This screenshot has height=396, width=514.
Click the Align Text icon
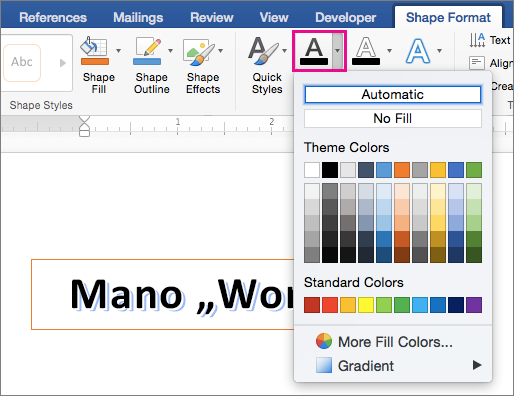[x=477, y=63]
